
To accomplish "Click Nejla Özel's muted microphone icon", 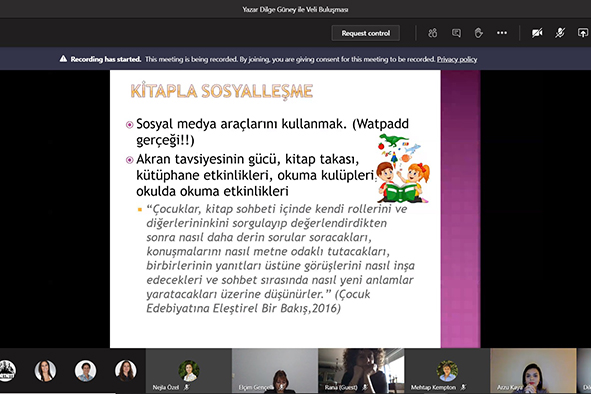I will [x=186, y=387].
